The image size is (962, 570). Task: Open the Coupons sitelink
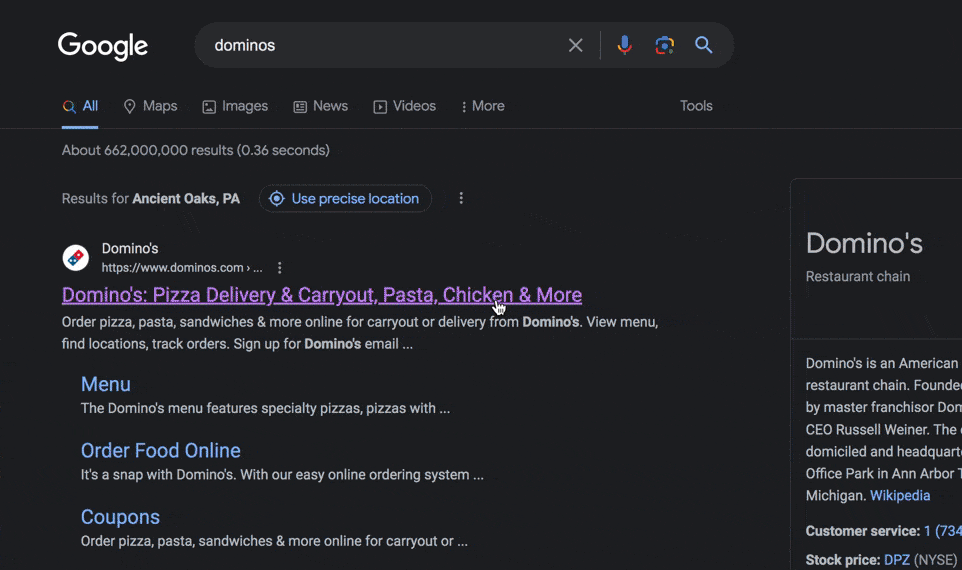pos(120,517)
